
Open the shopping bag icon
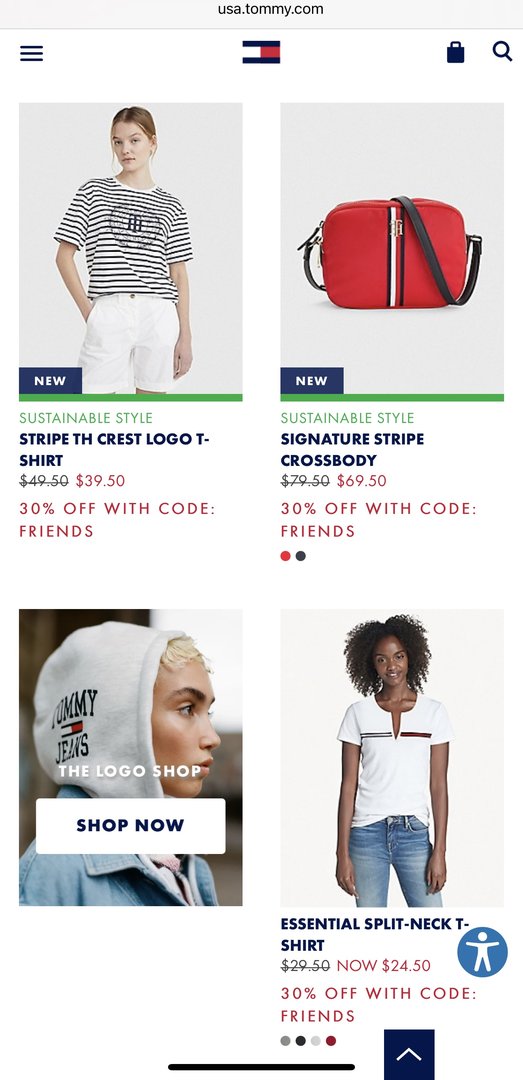pos(455,52)
